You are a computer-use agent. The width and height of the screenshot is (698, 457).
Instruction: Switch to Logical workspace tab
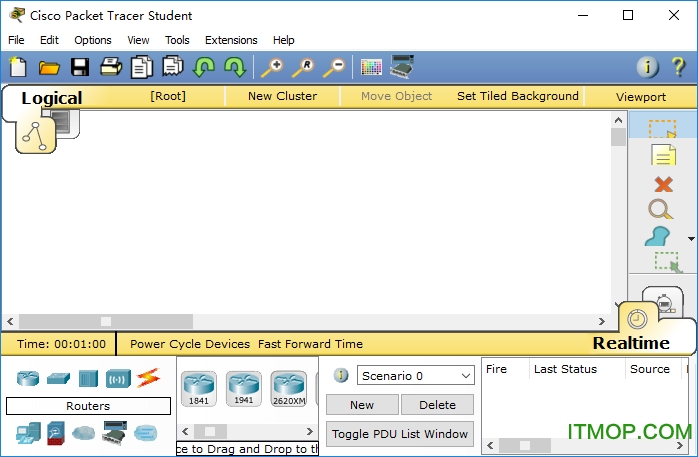(52, 98)
